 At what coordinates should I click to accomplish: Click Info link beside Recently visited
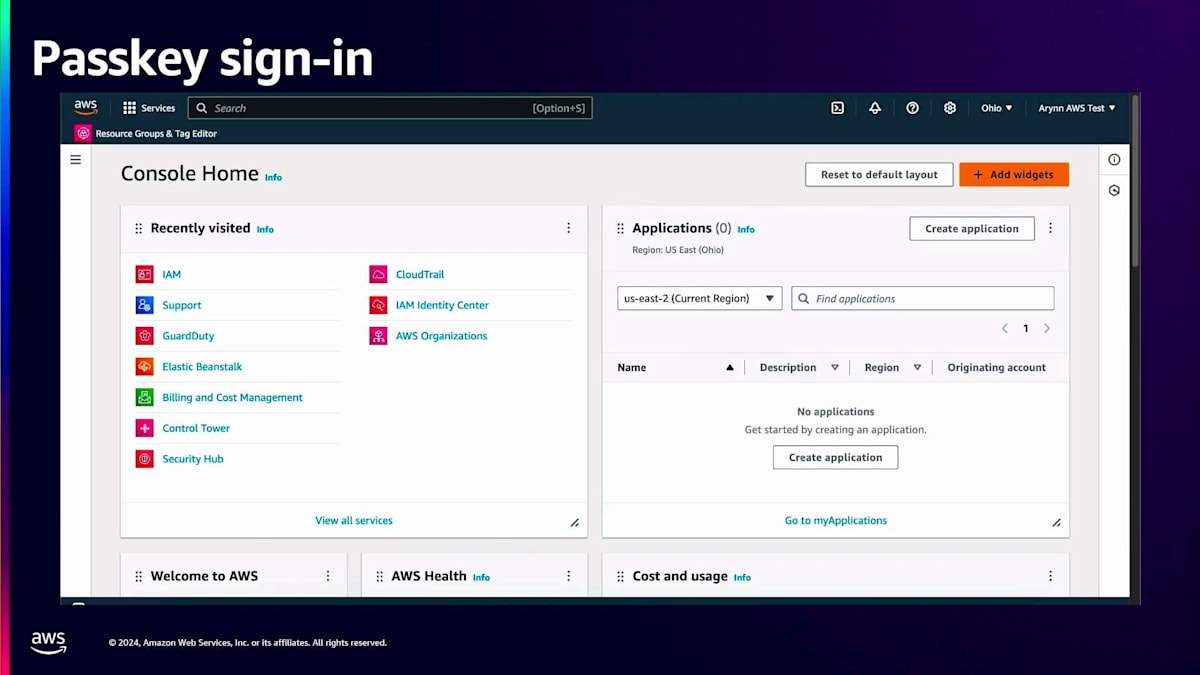[x=265, y=229]
